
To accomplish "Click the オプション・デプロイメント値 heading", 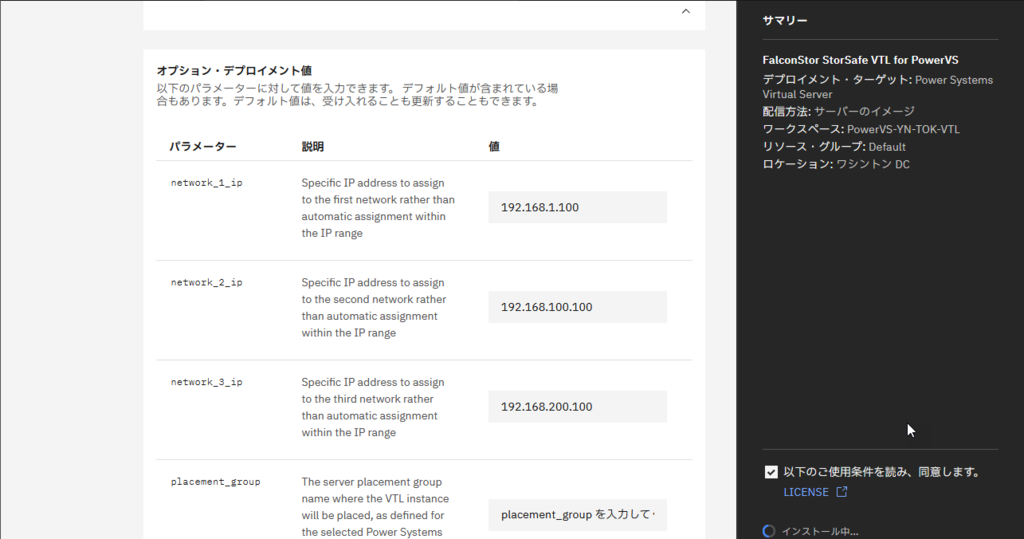I will (234, 71).
